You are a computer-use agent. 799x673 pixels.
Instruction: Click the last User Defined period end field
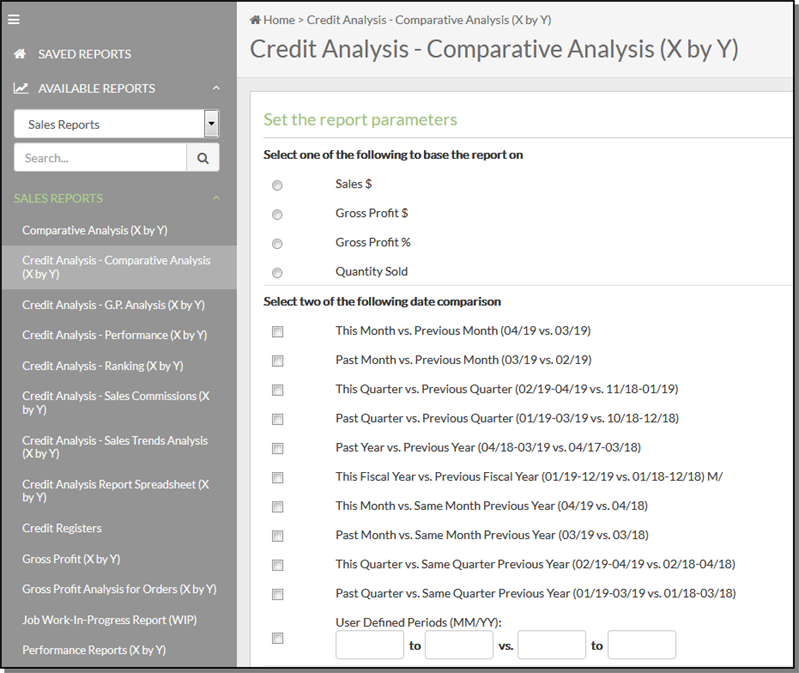coord(642,645)
